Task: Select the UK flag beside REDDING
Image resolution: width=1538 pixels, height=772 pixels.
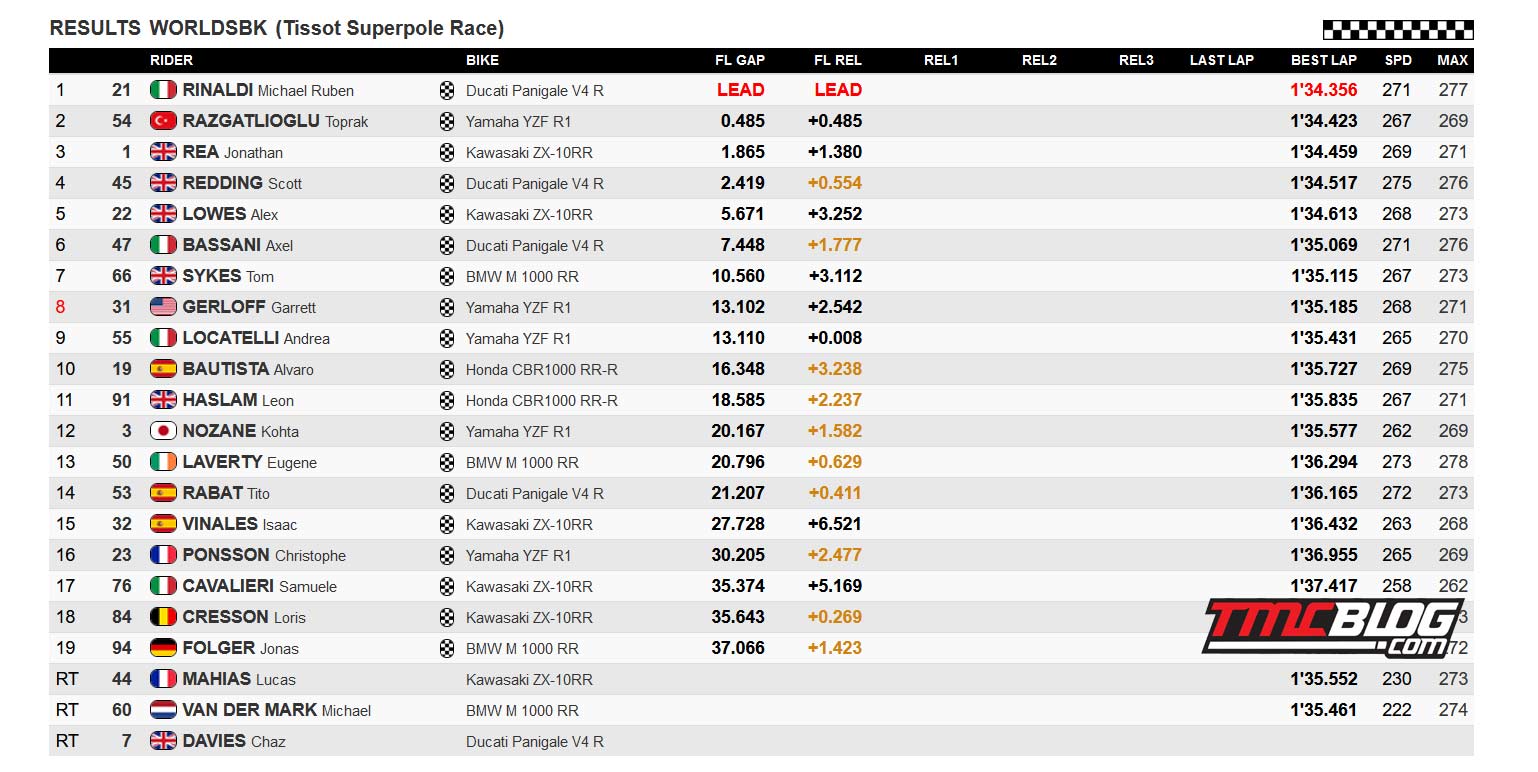Action: pyautogui.click(x=163, y=183)
